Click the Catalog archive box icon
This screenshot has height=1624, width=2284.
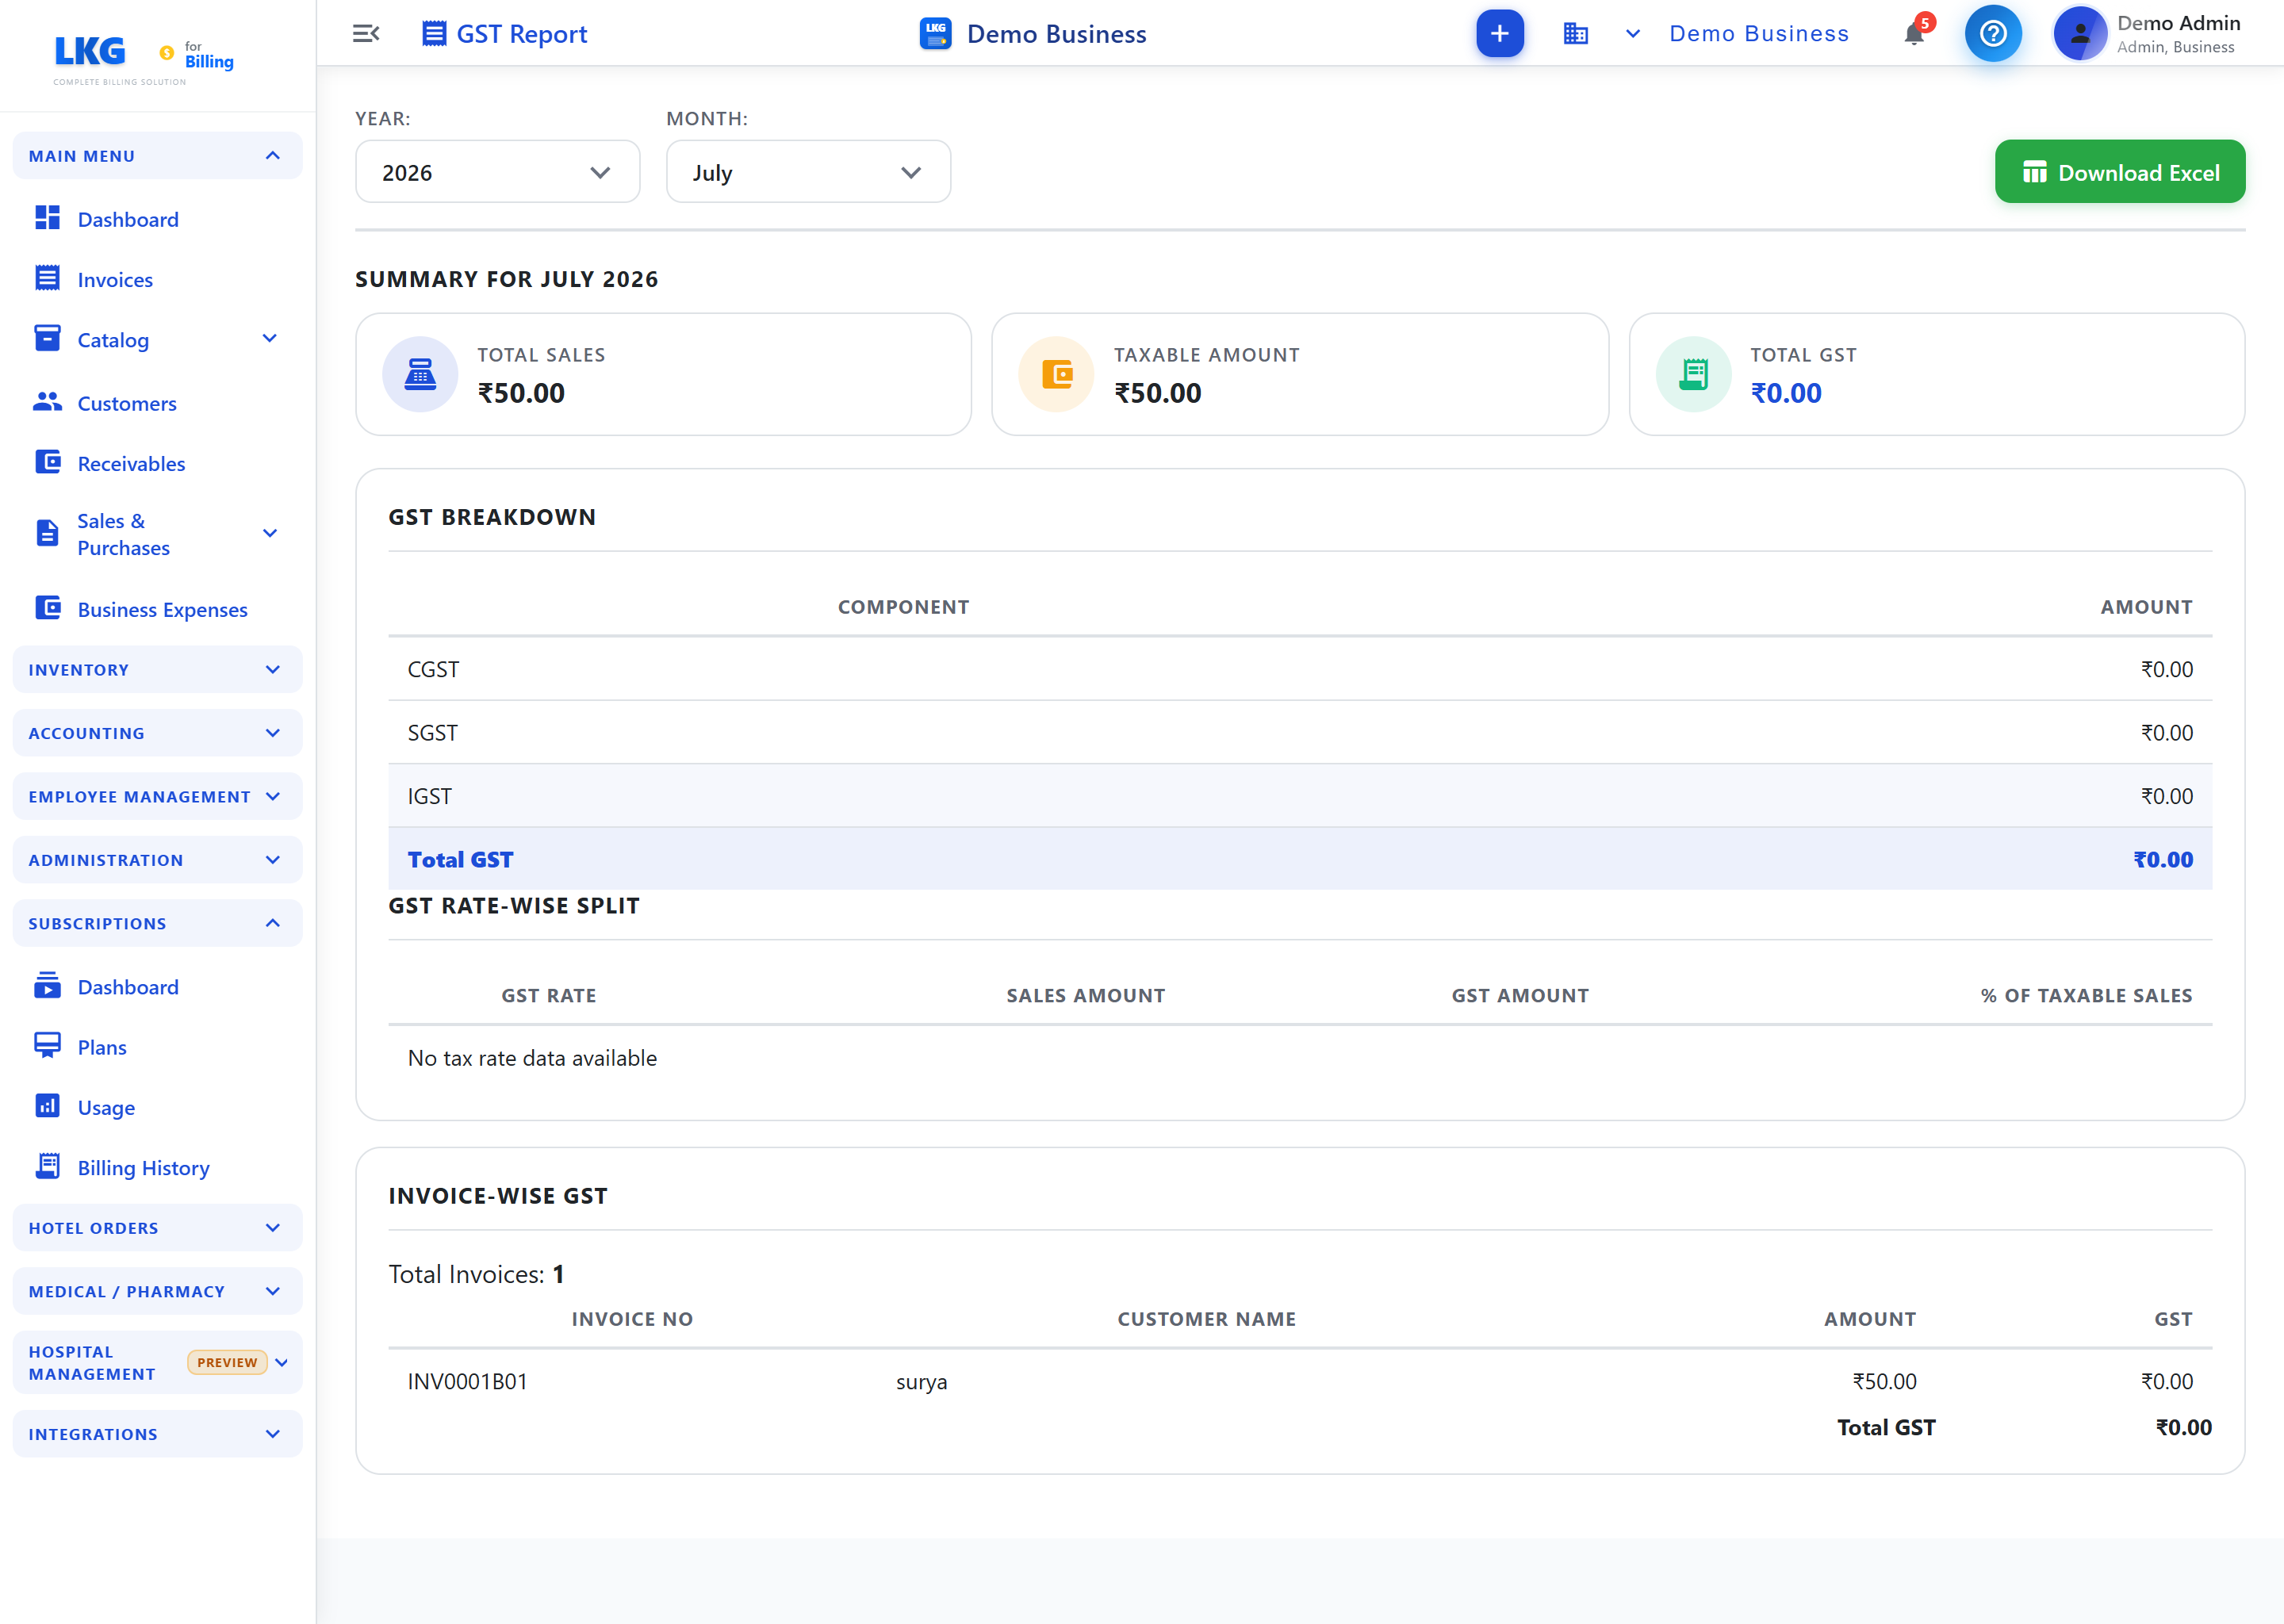(47, 338)
